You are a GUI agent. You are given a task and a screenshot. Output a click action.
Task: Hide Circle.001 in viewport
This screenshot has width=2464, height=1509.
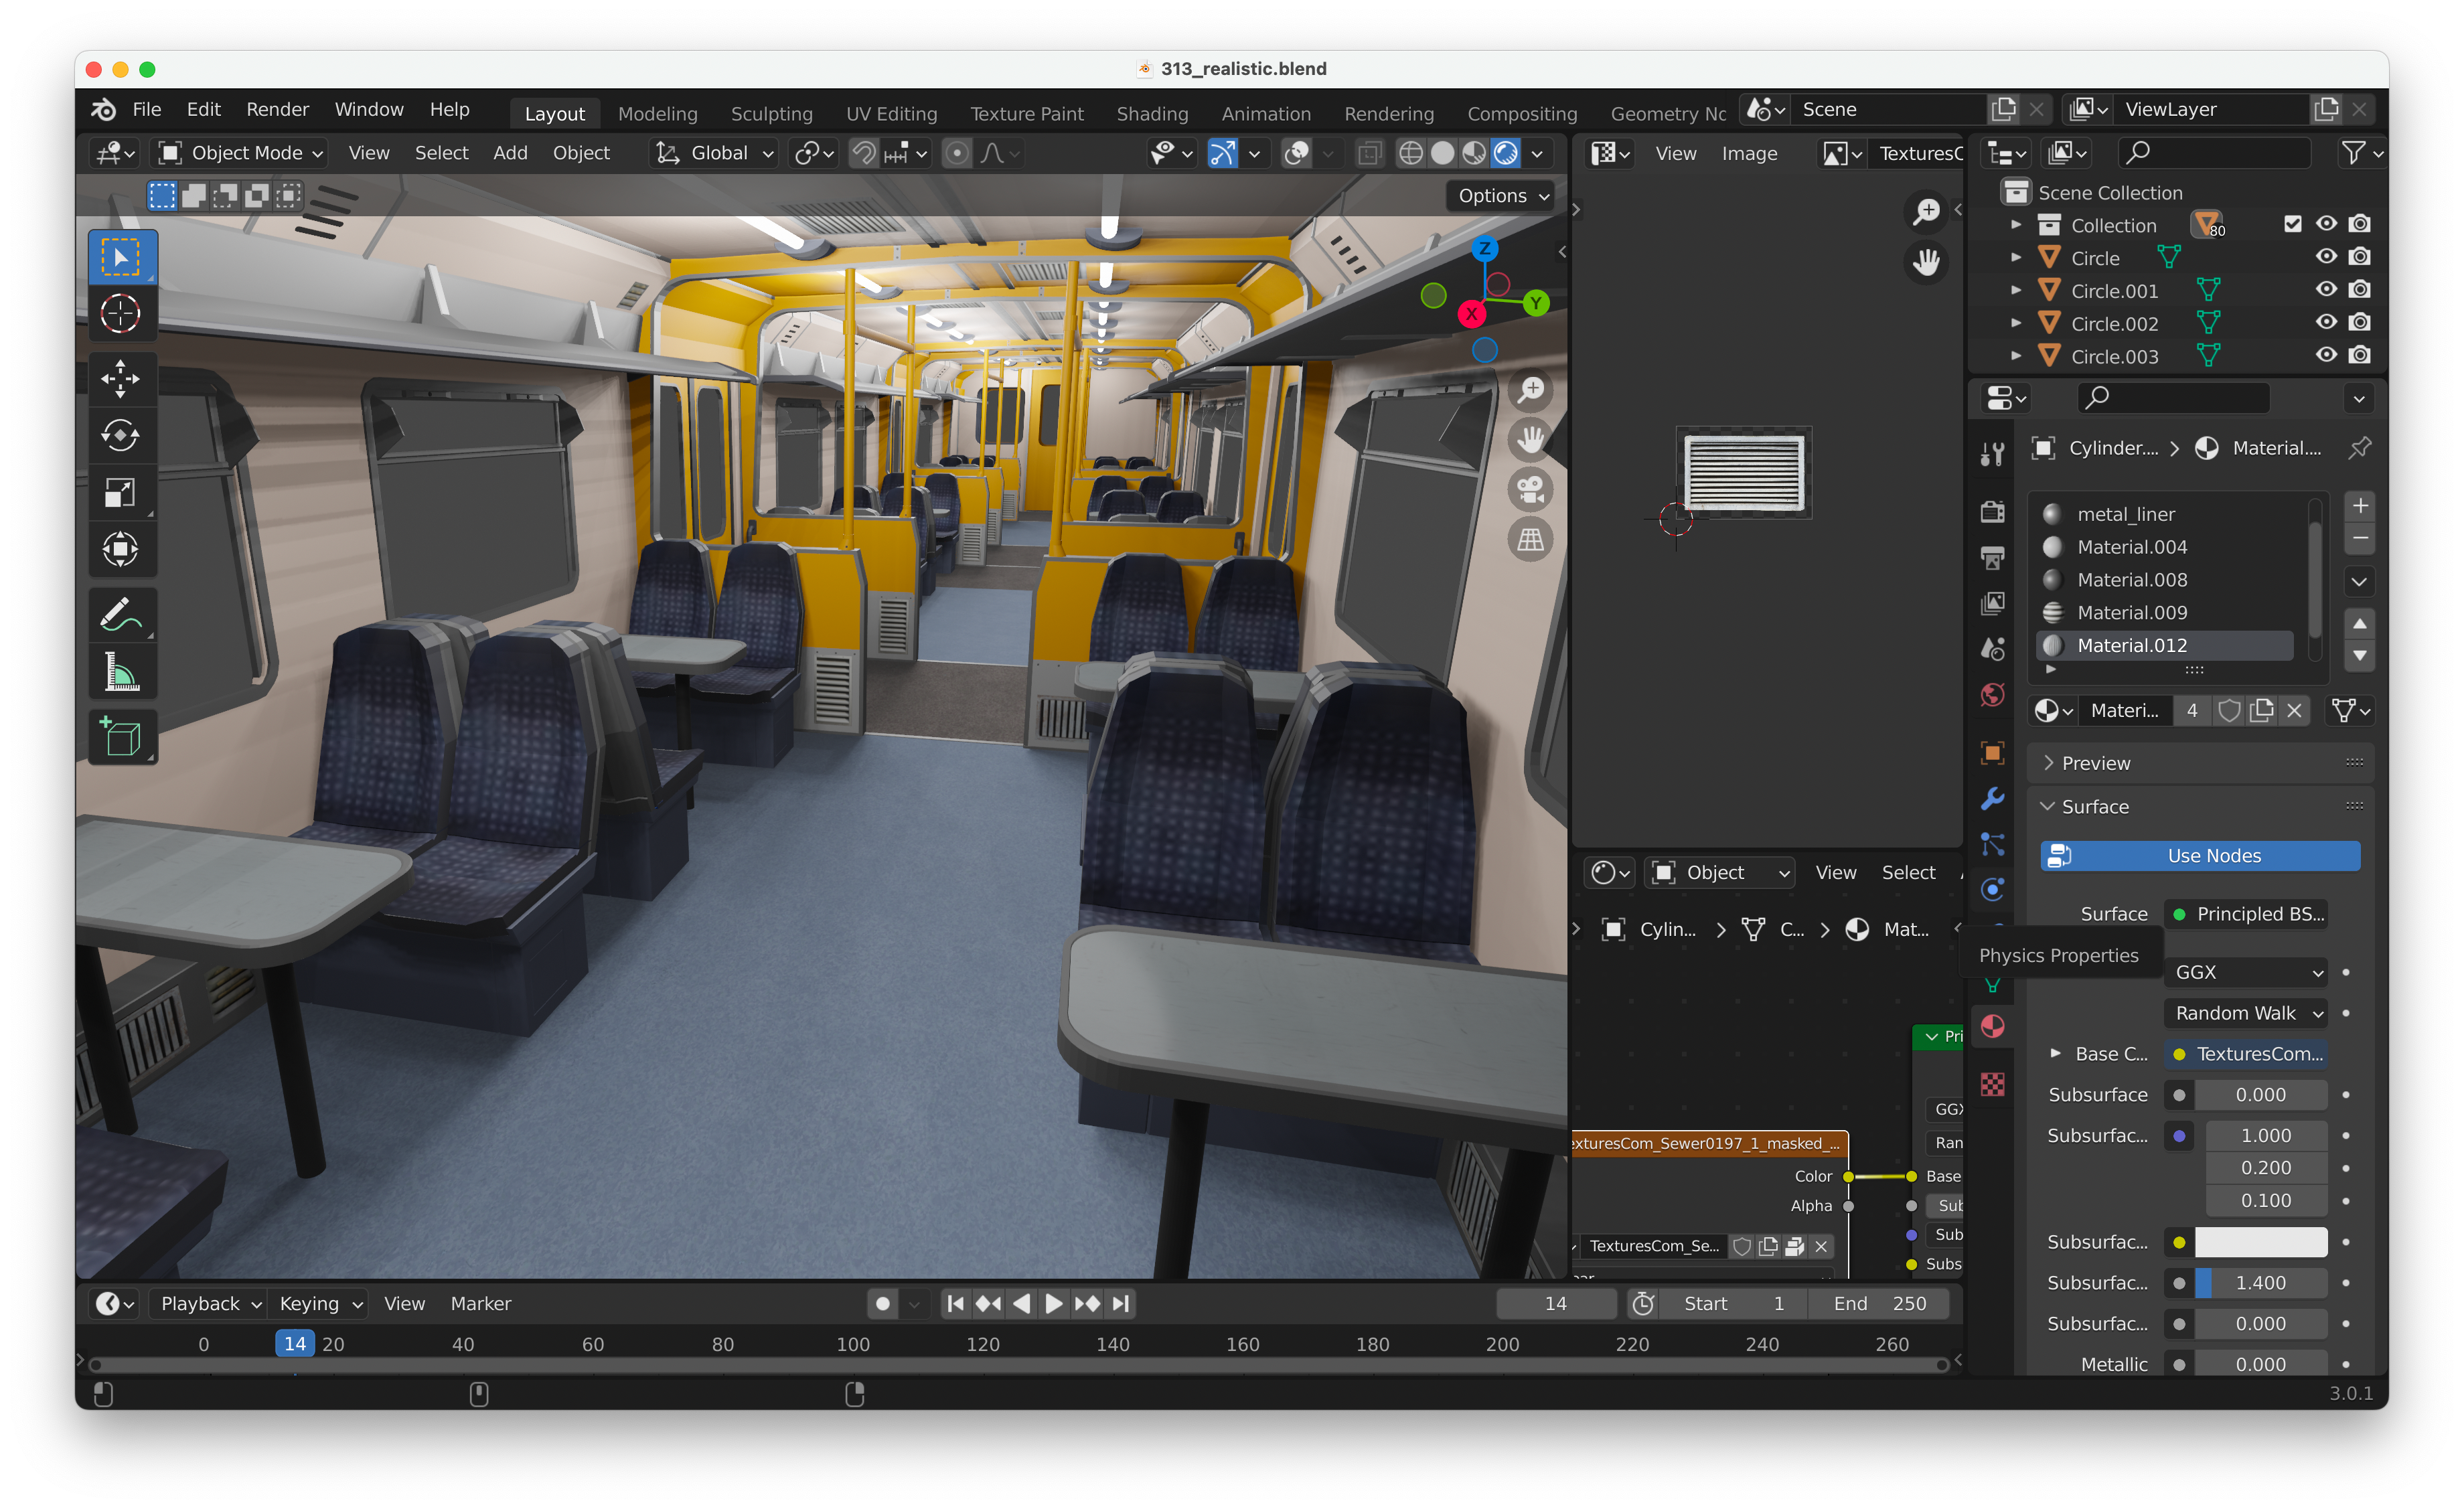(2326, 290)
